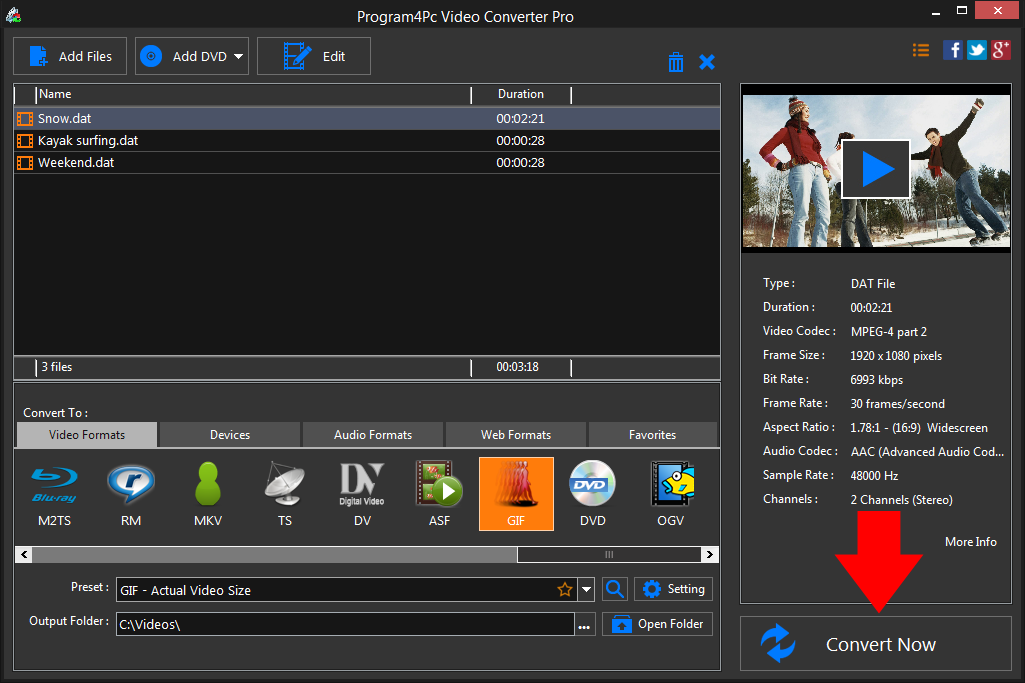Click the Twitter share icon

[976, 50]
